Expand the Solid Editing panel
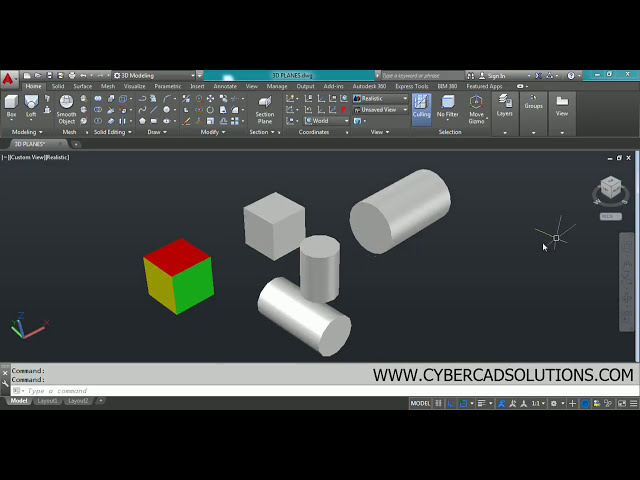The height and width of the screenshot is (480, 640). click(111, 132)
